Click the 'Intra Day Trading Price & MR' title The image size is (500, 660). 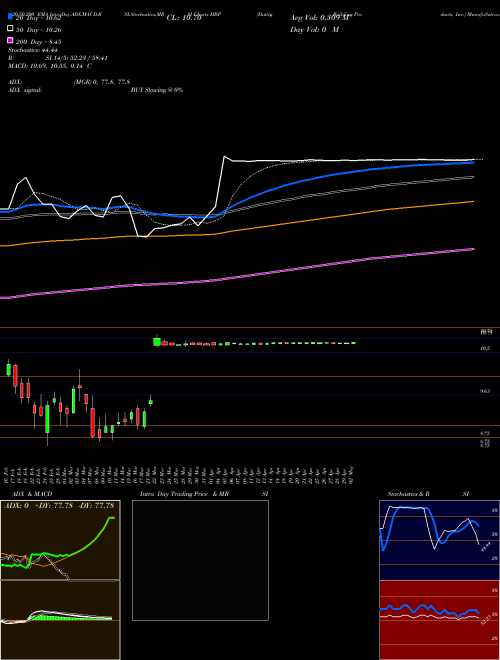coord(184,494)
